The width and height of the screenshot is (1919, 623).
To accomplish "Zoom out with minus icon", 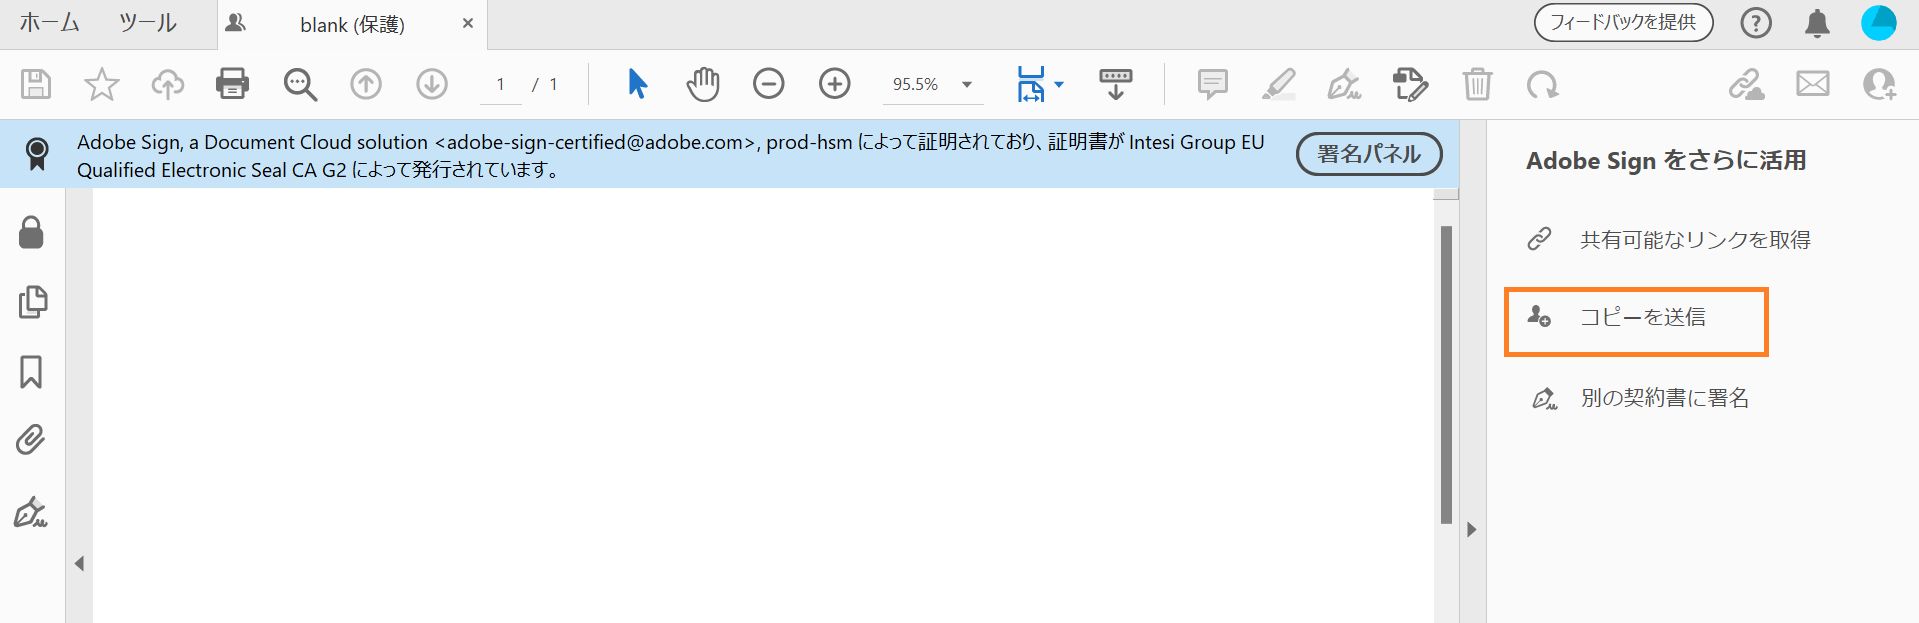I will 768,84.
